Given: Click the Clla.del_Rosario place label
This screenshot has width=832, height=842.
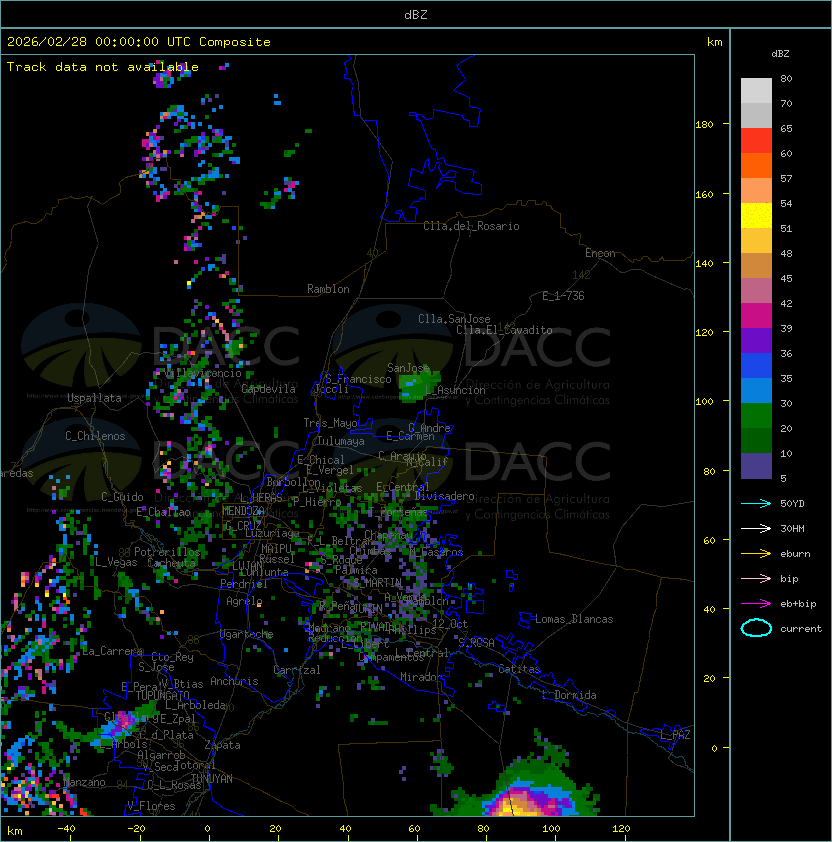Looking at the screenshot, I should click(x=471, y=226).
